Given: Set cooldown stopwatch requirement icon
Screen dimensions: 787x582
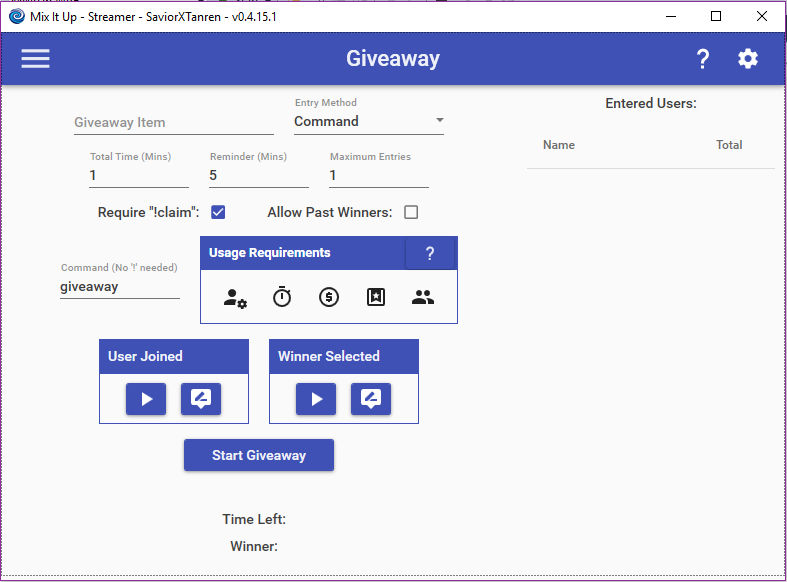Looking at the screenshot, I should pyautogui.click(x=282, y=297).
